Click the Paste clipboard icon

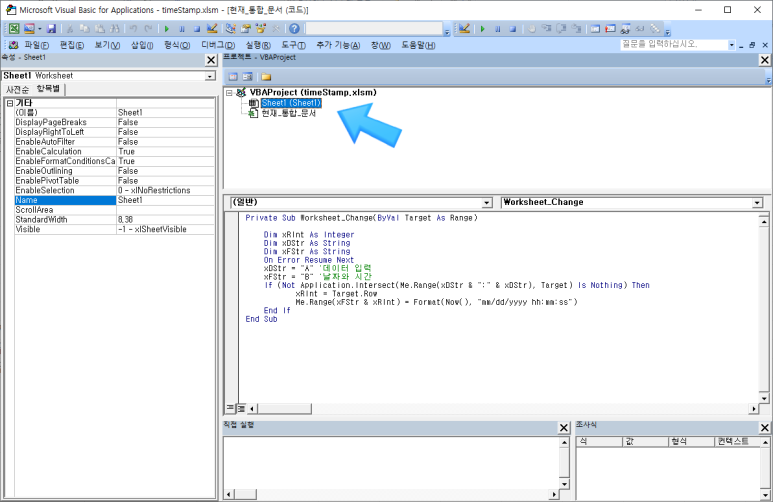100,29
